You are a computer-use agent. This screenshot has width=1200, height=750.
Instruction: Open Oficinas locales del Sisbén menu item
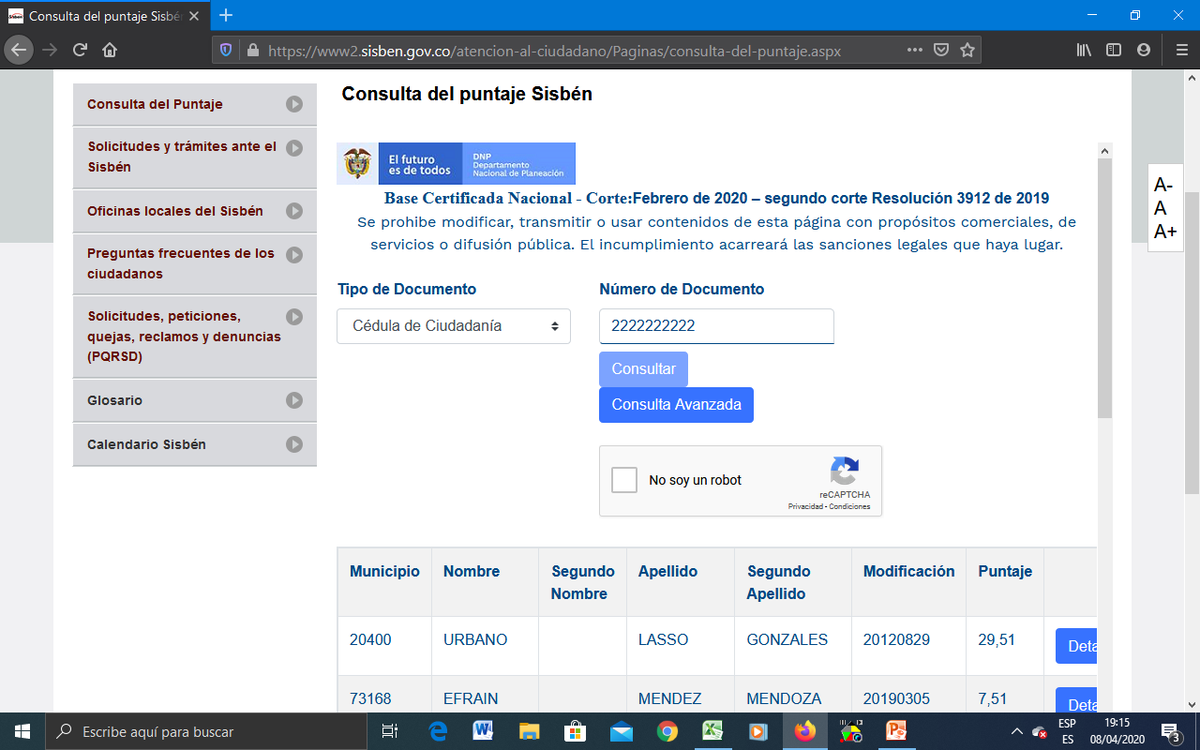click(x=195, y=211)
